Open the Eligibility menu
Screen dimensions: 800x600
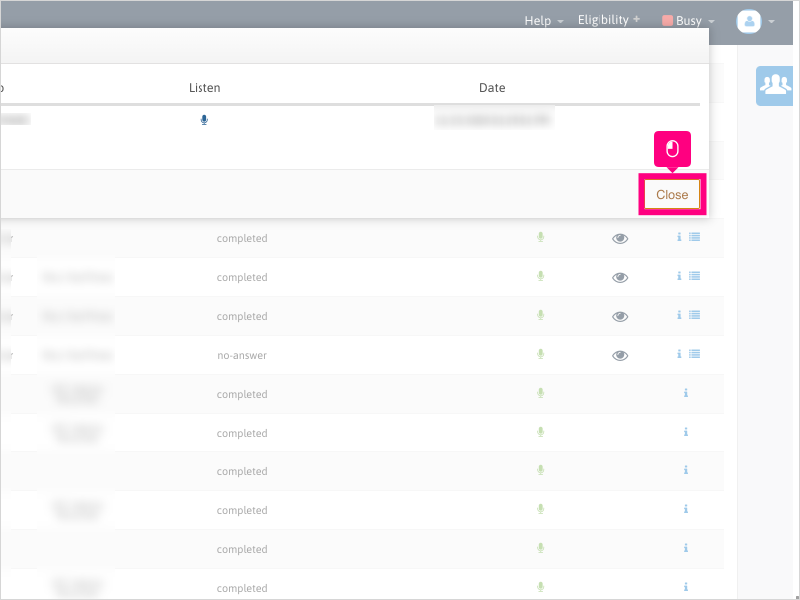(609, 20)
